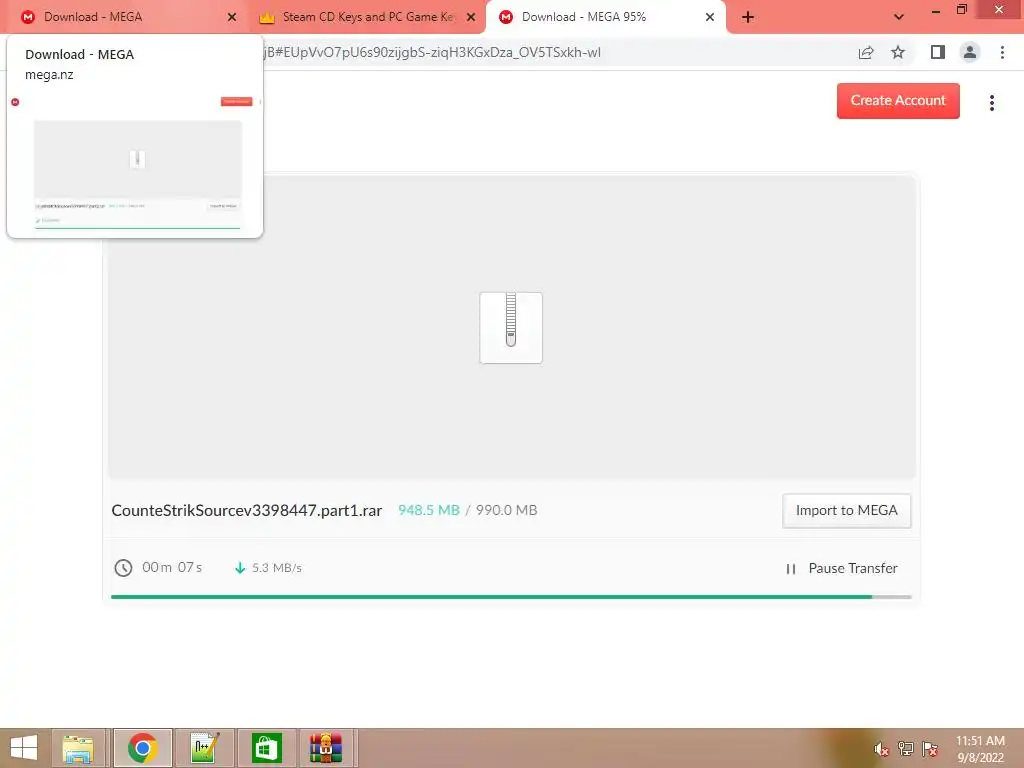1024x768 pixels.
Task: Click the zip archive file icon
Action: pos(511,328)
